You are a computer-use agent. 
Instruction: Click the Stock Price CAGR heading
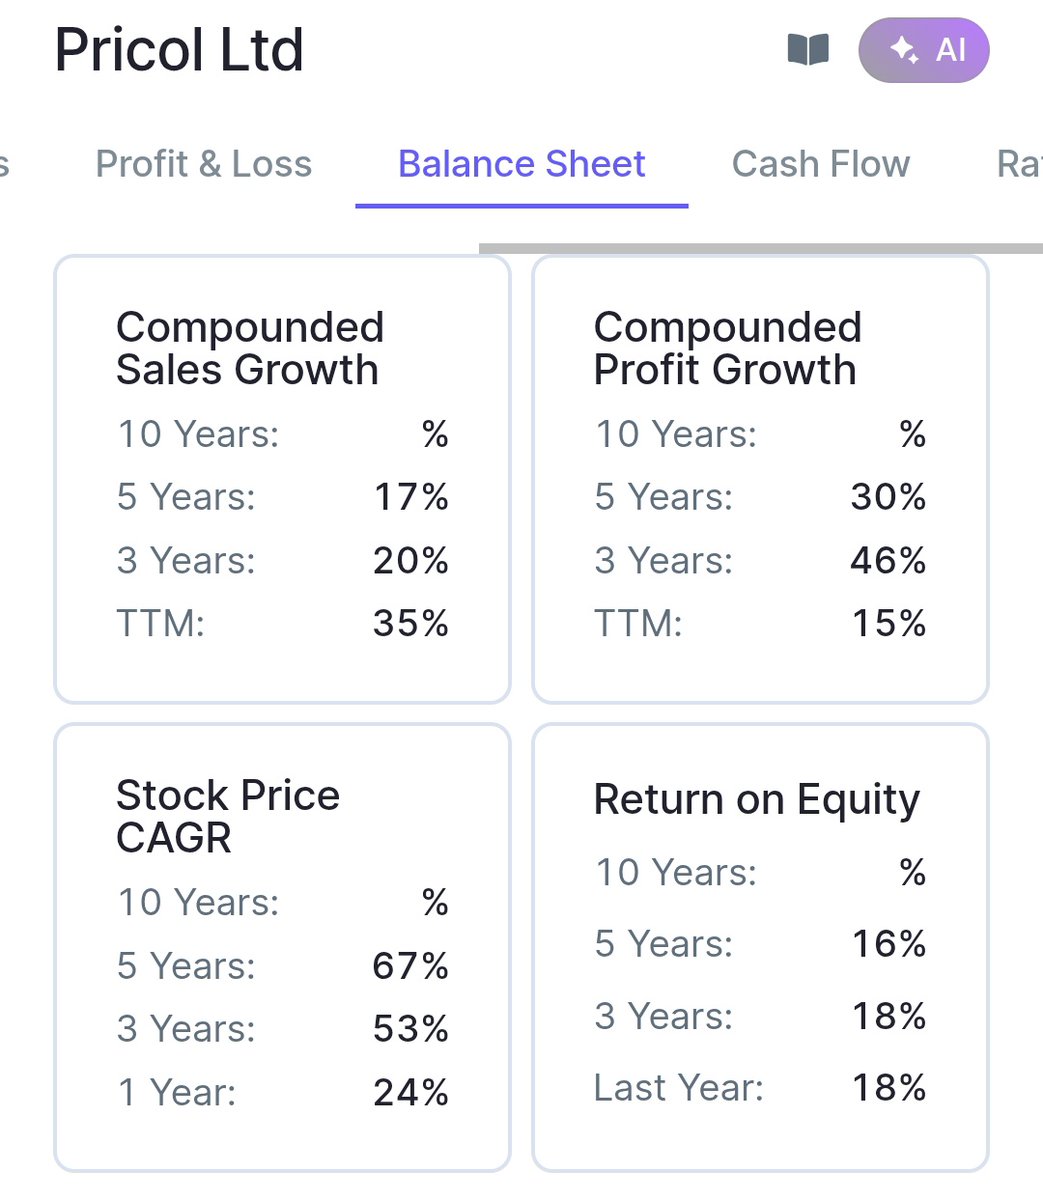[228, 816]
